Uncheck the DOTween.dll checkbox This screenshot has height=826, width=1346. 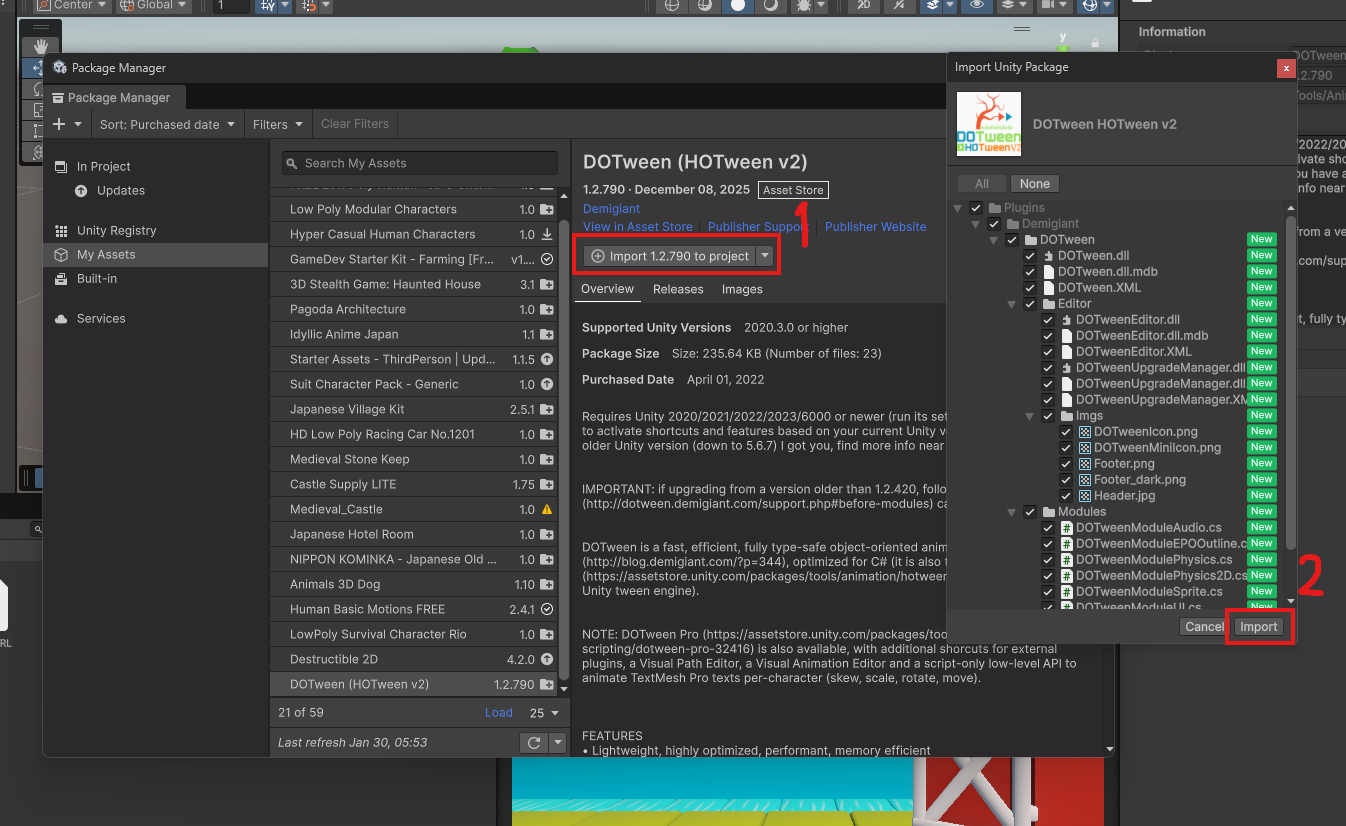[x=1030, y=256]
